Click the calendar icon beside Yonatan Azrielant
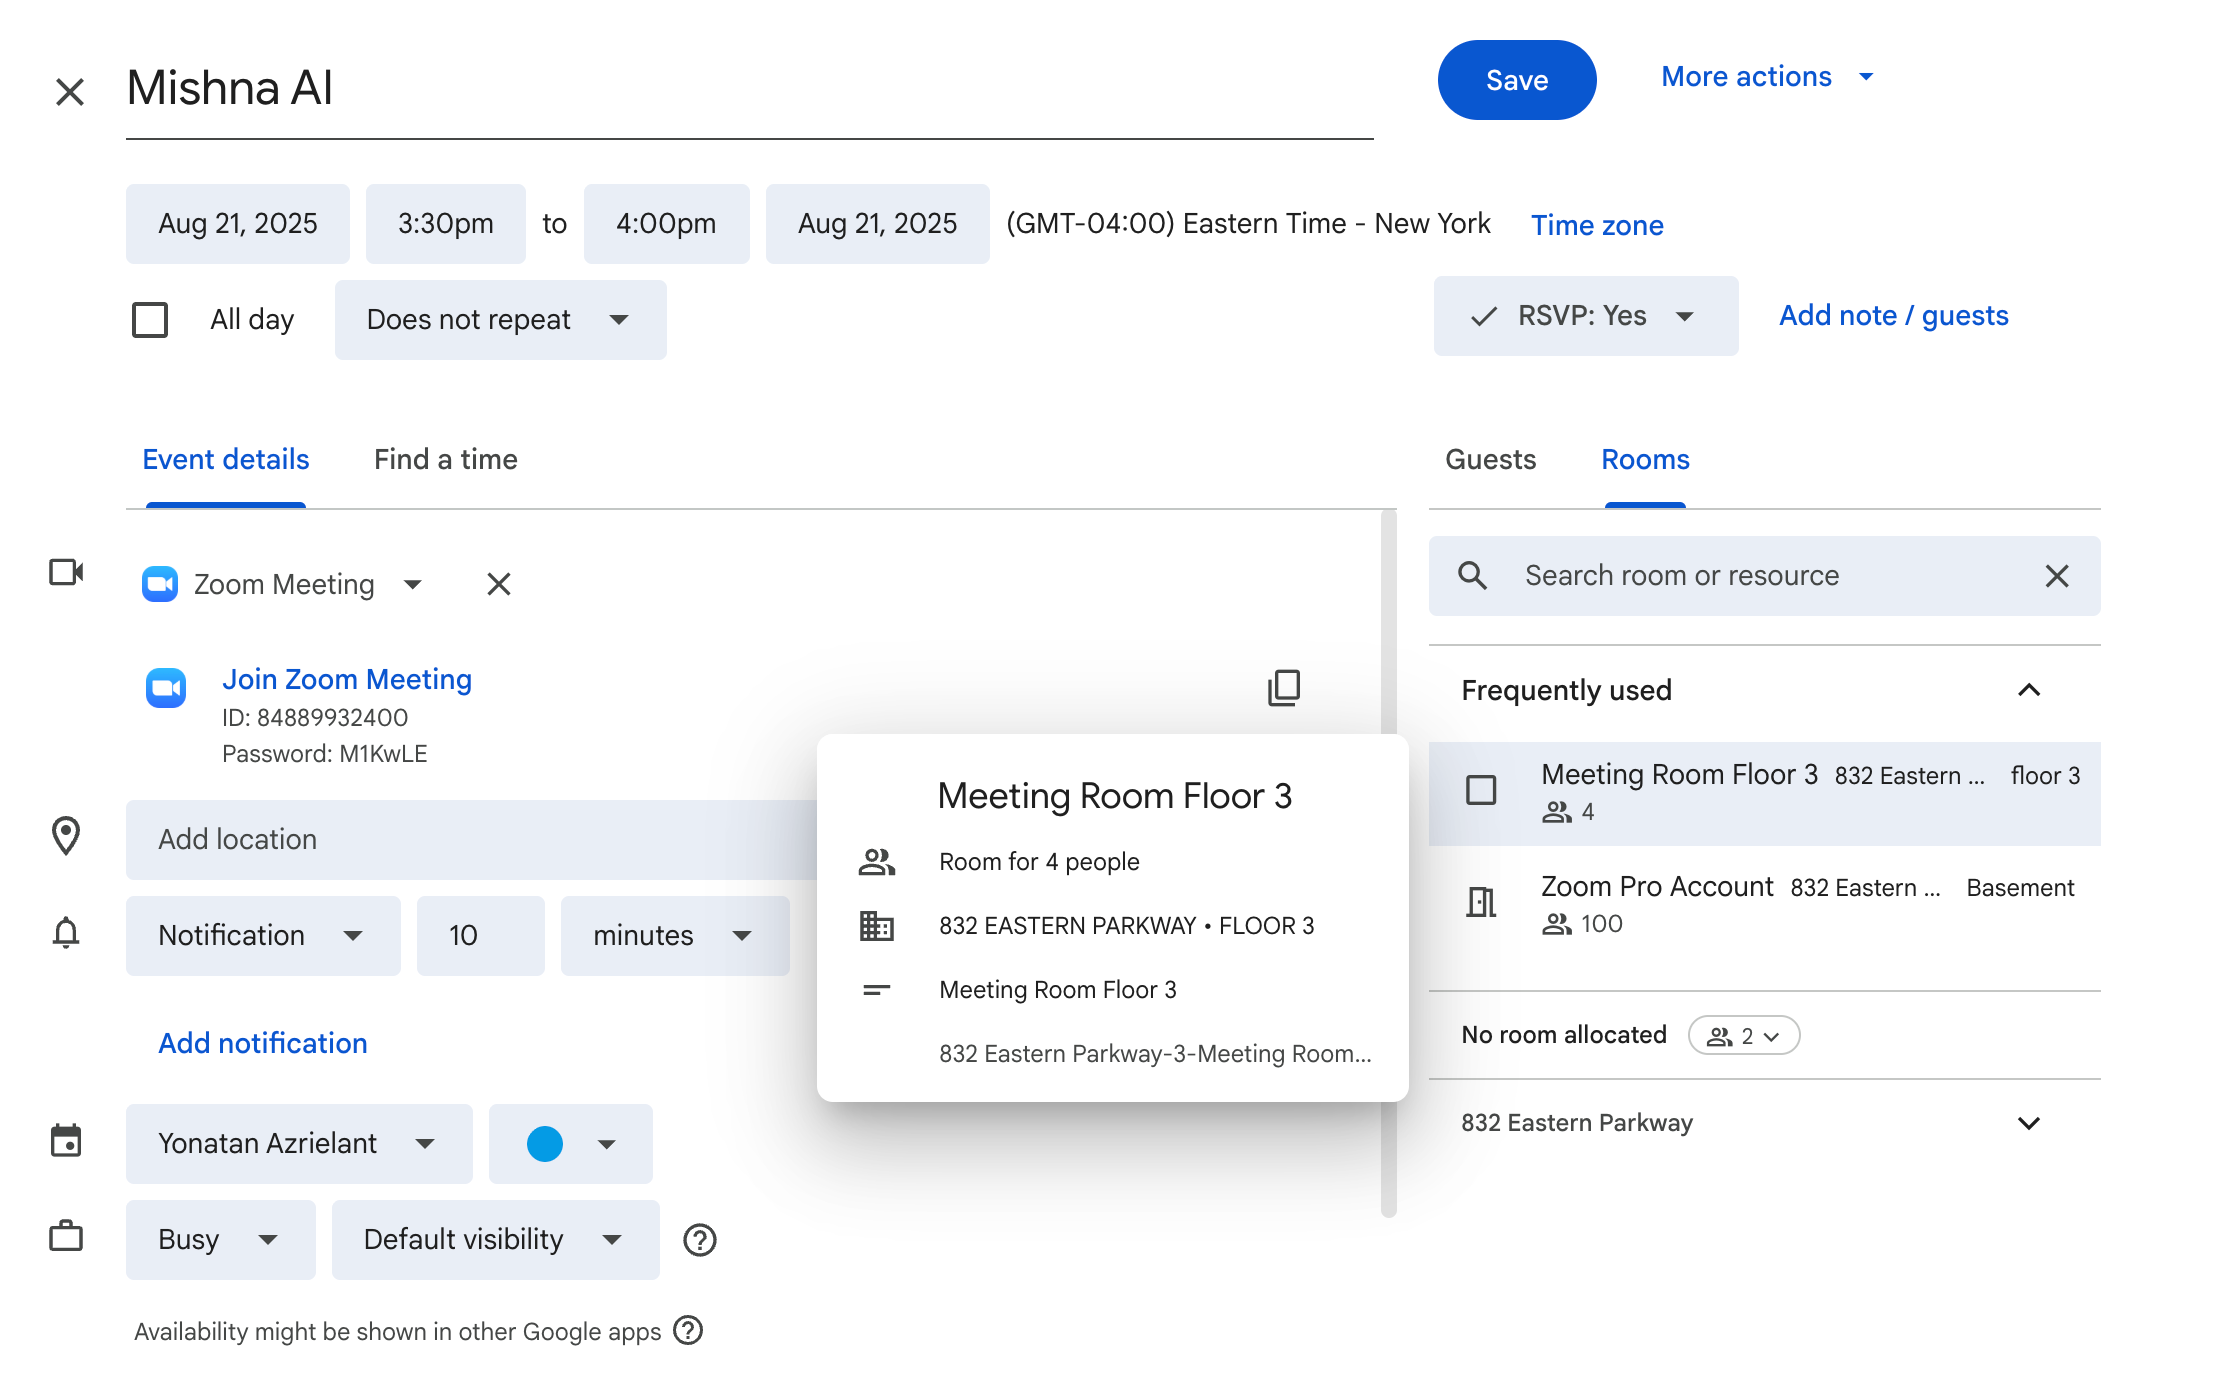Viewport: 2236px width, 1380px height. click(66, 1140)
